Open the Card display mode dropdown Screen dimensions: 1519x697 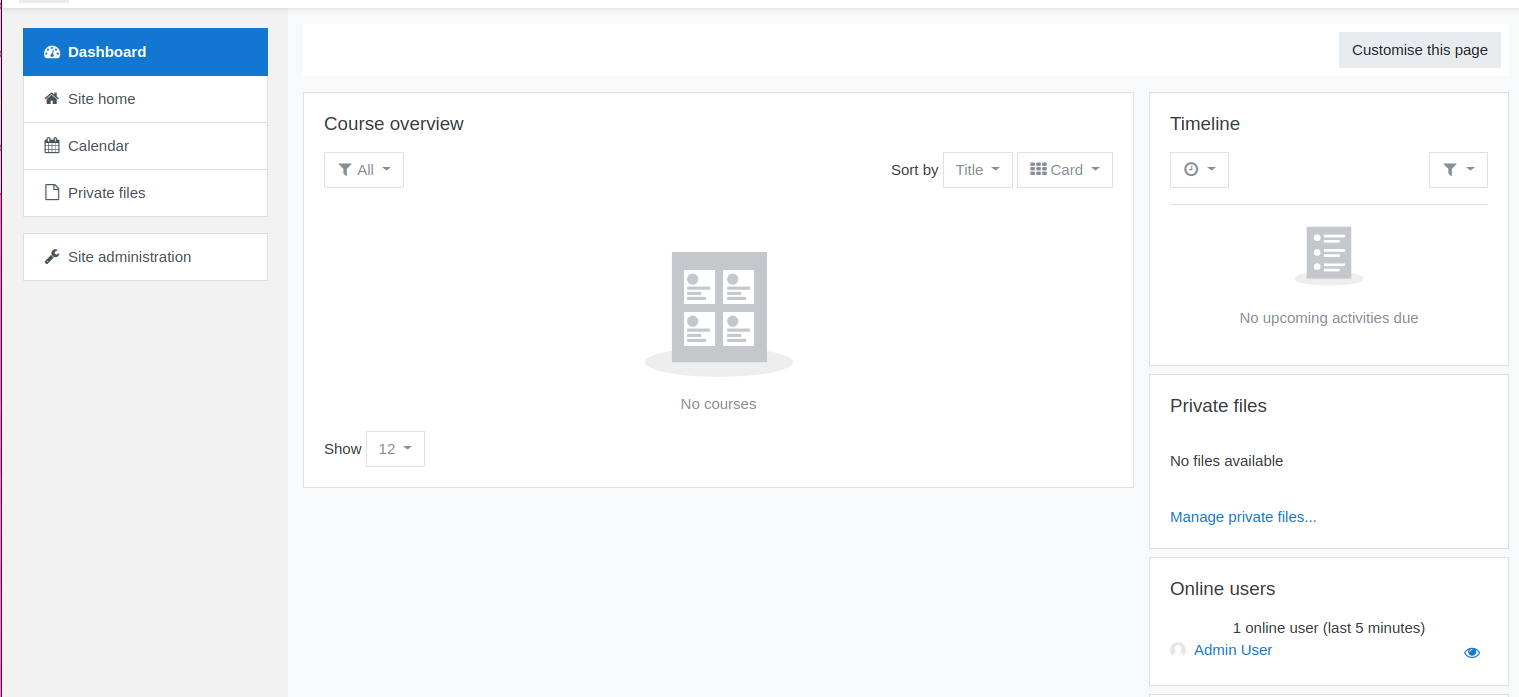click(1065, 170)
